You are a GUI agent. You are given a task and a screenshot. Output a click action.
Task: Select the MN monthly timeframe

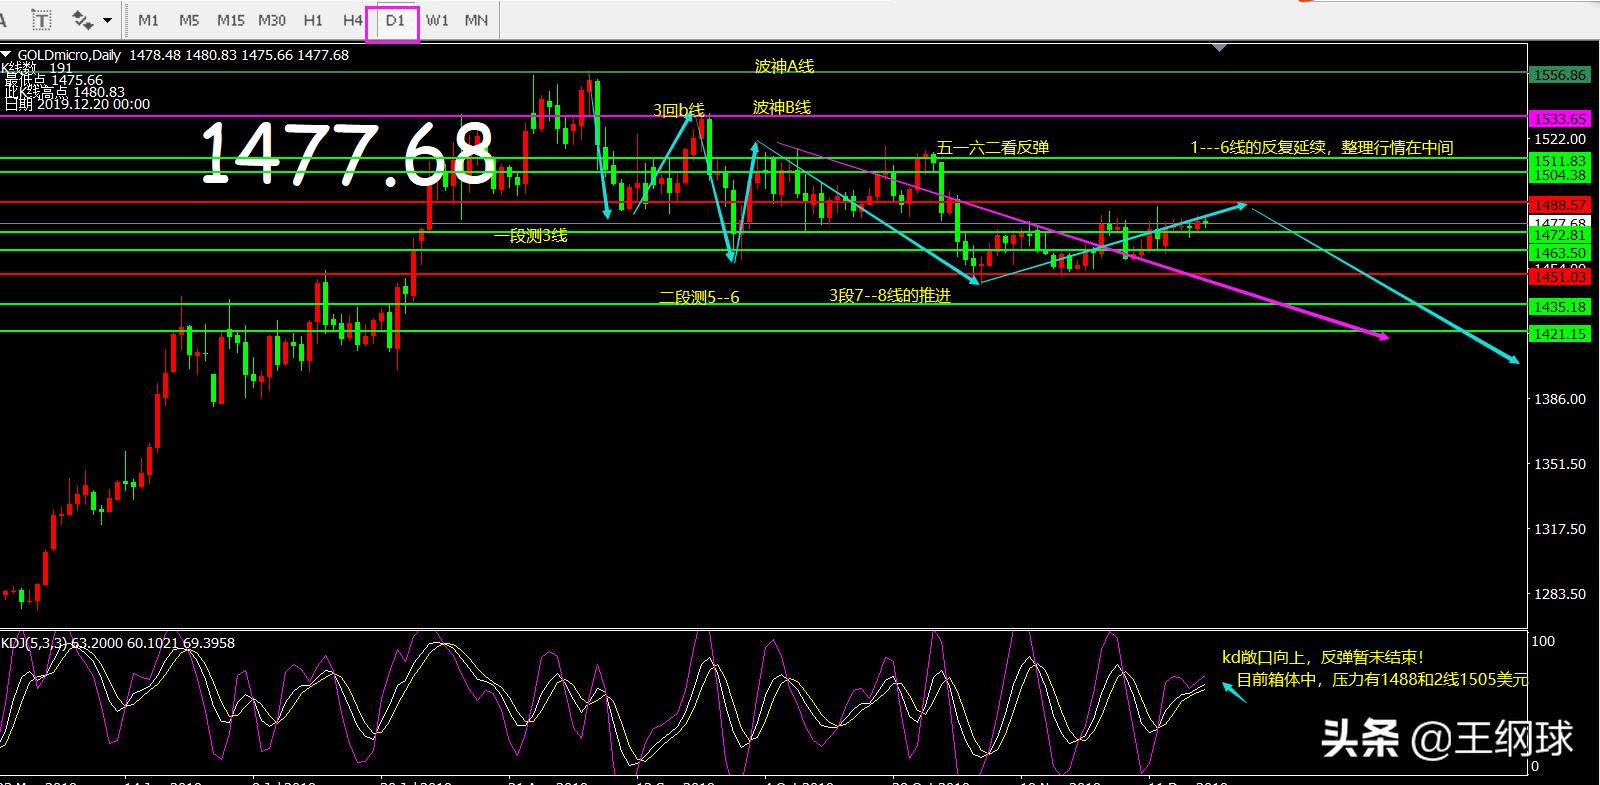point(476,20)
